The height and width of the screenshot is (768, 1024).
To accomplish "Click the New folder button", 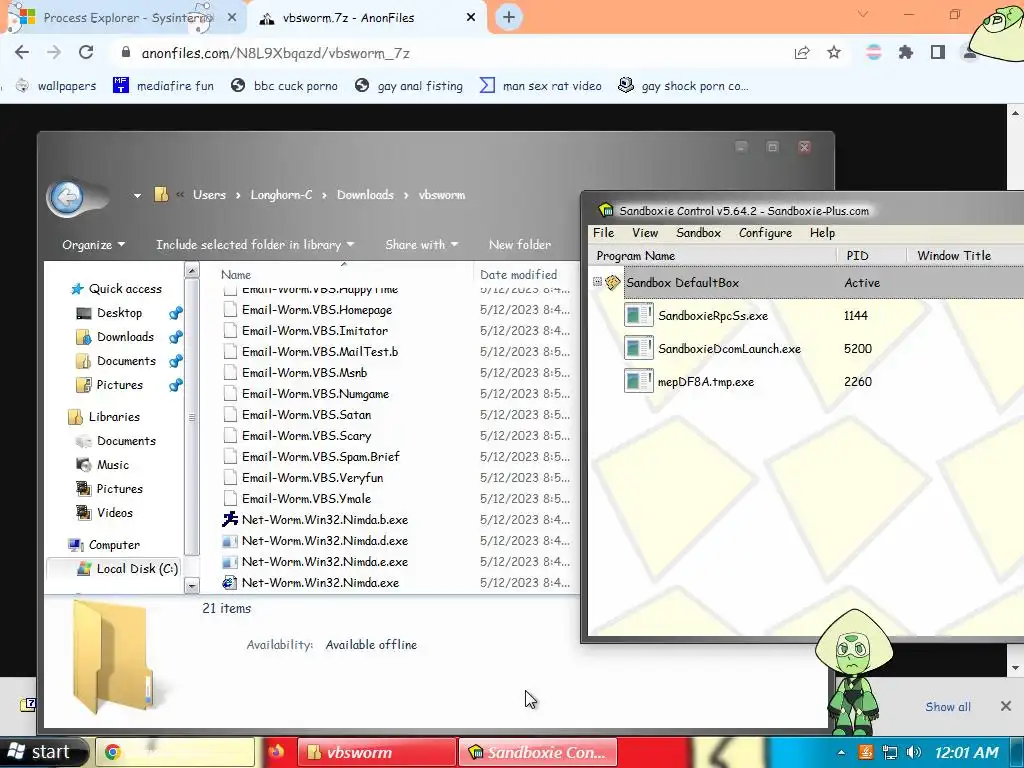I will [520, 245].
